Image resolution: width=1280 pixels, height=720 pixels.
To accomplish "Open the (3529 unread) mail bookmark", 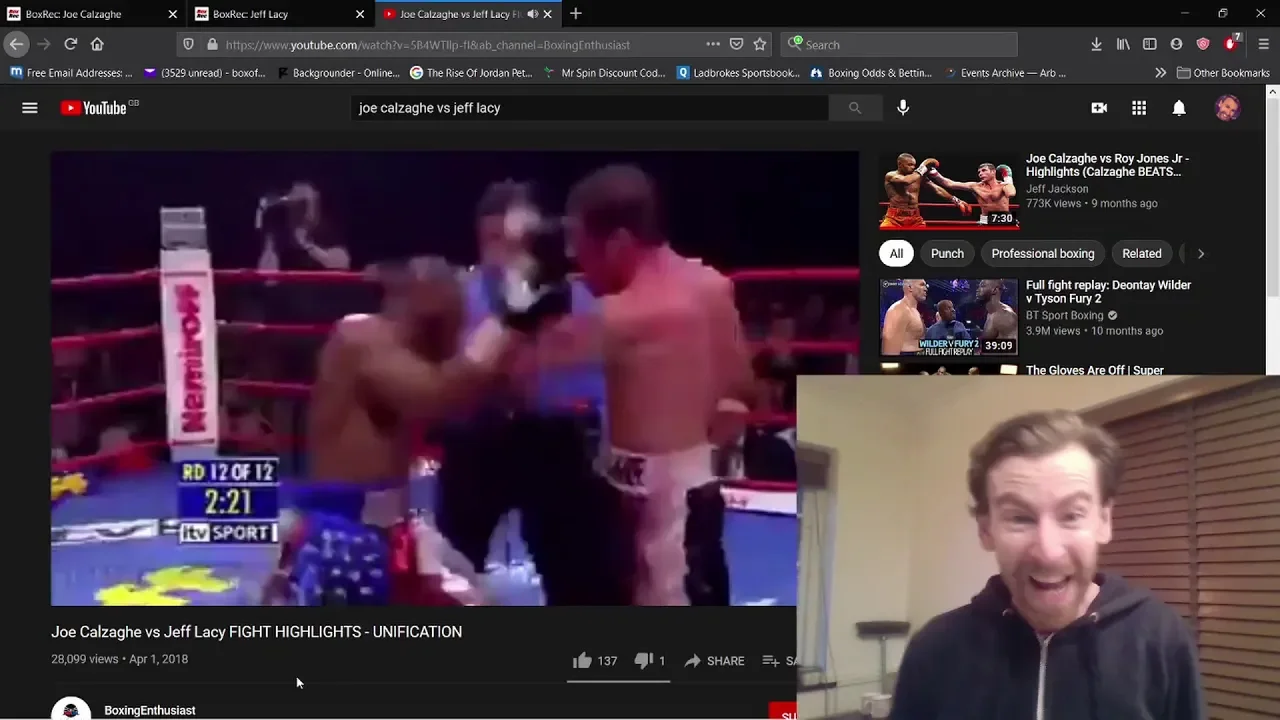I will [205, 73].
